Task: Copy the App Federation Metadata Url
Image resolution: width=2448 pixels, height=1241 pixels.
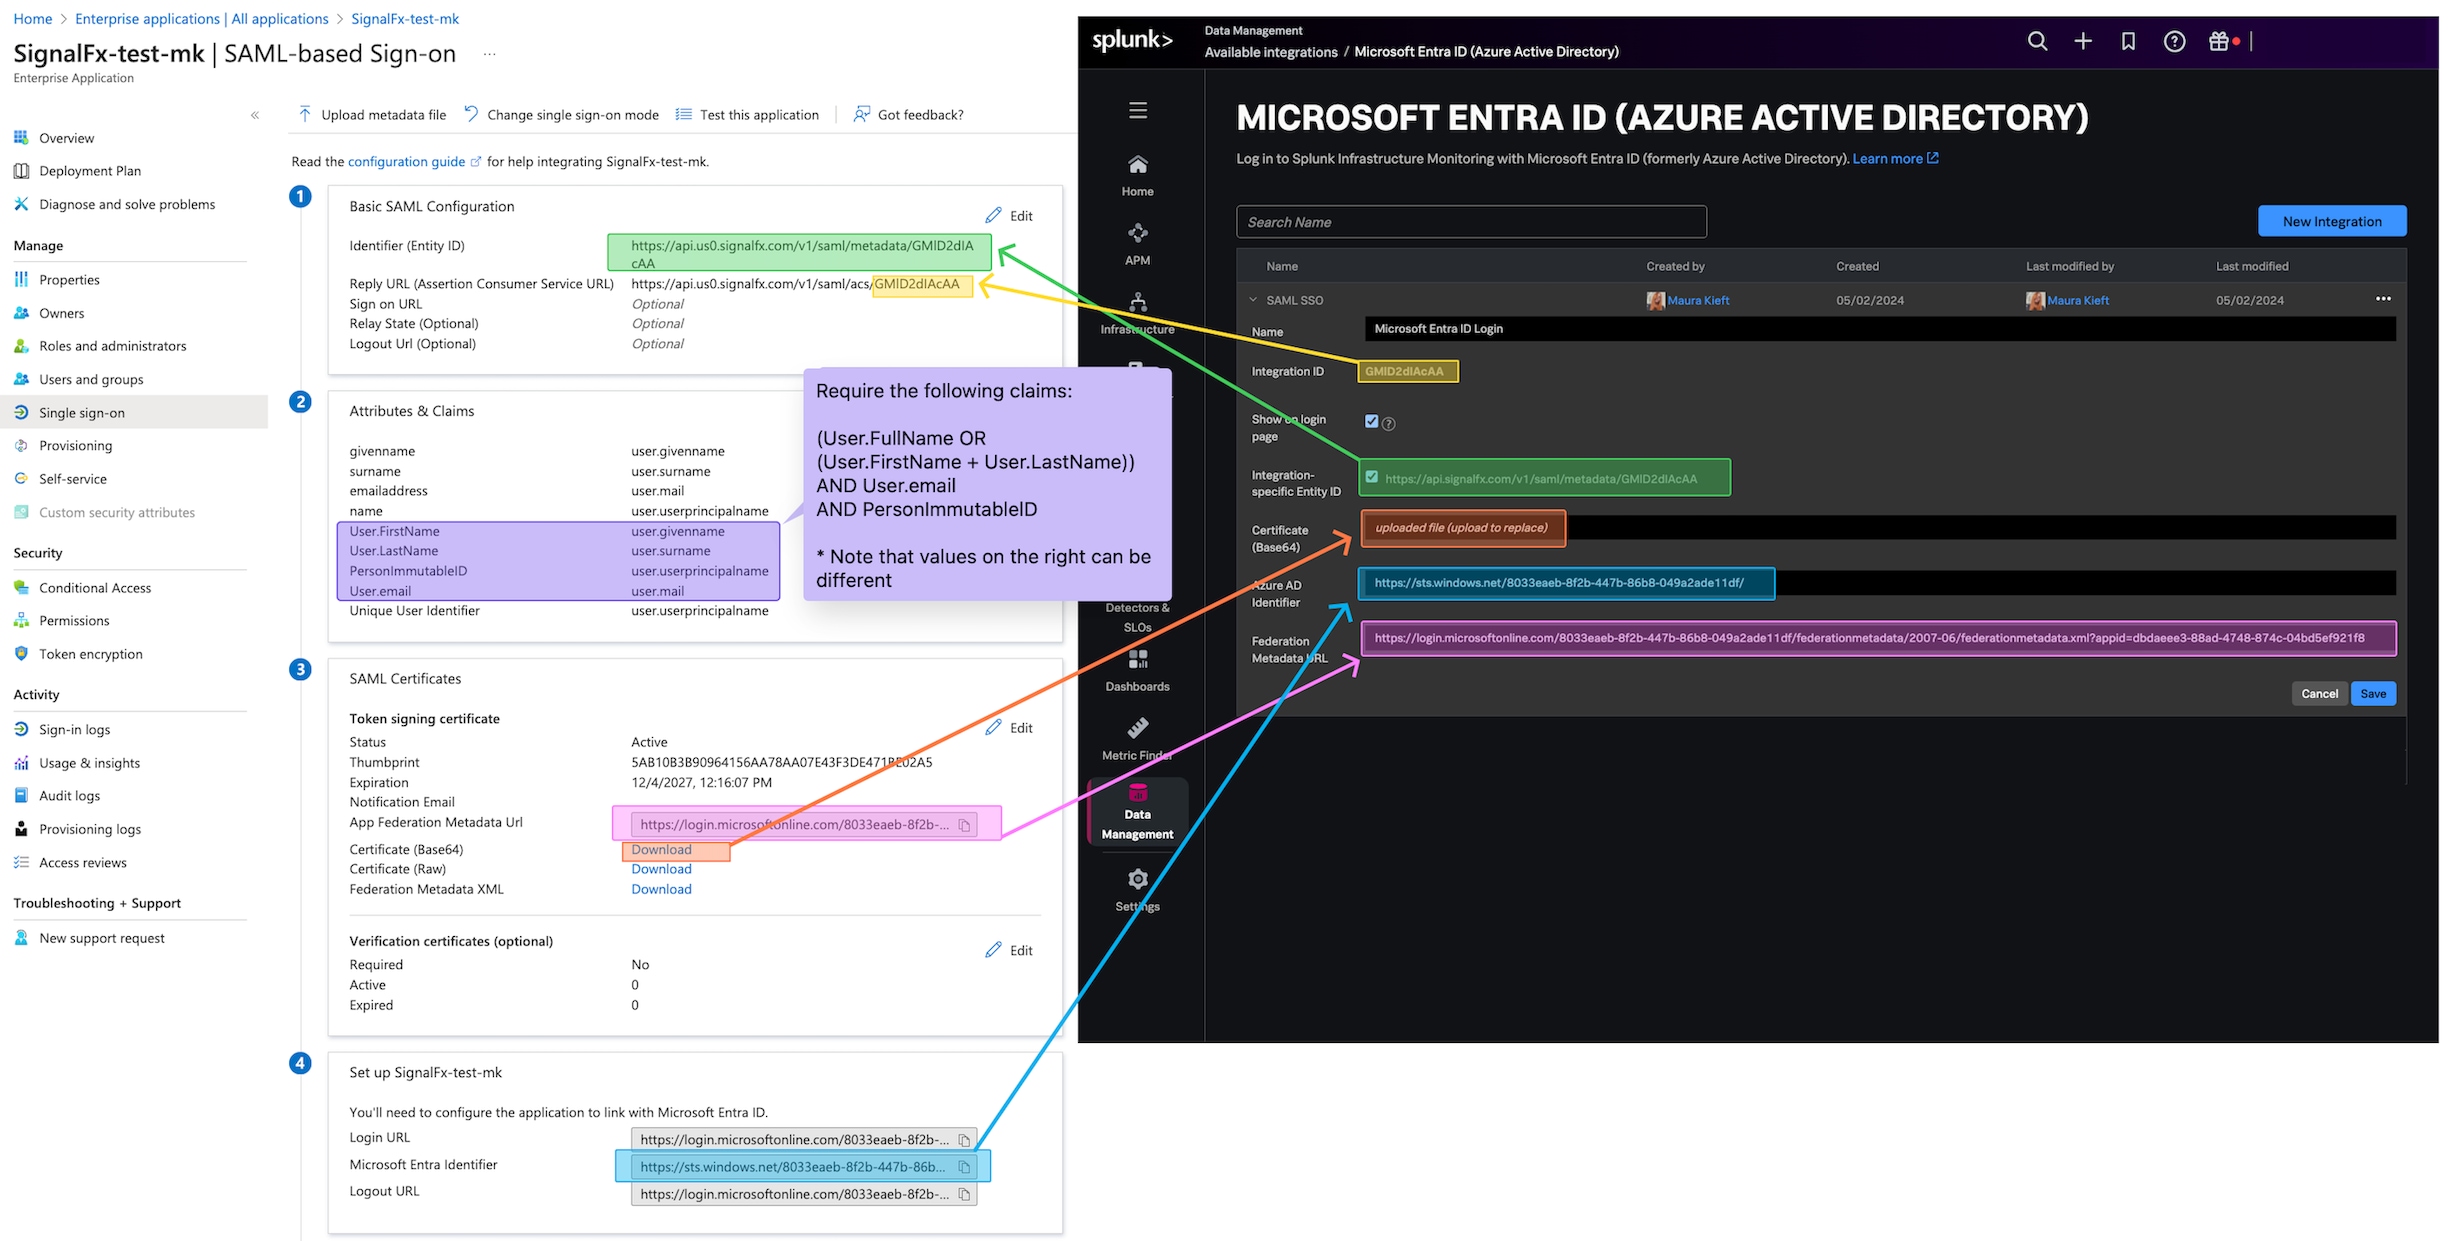Action: 964,825
